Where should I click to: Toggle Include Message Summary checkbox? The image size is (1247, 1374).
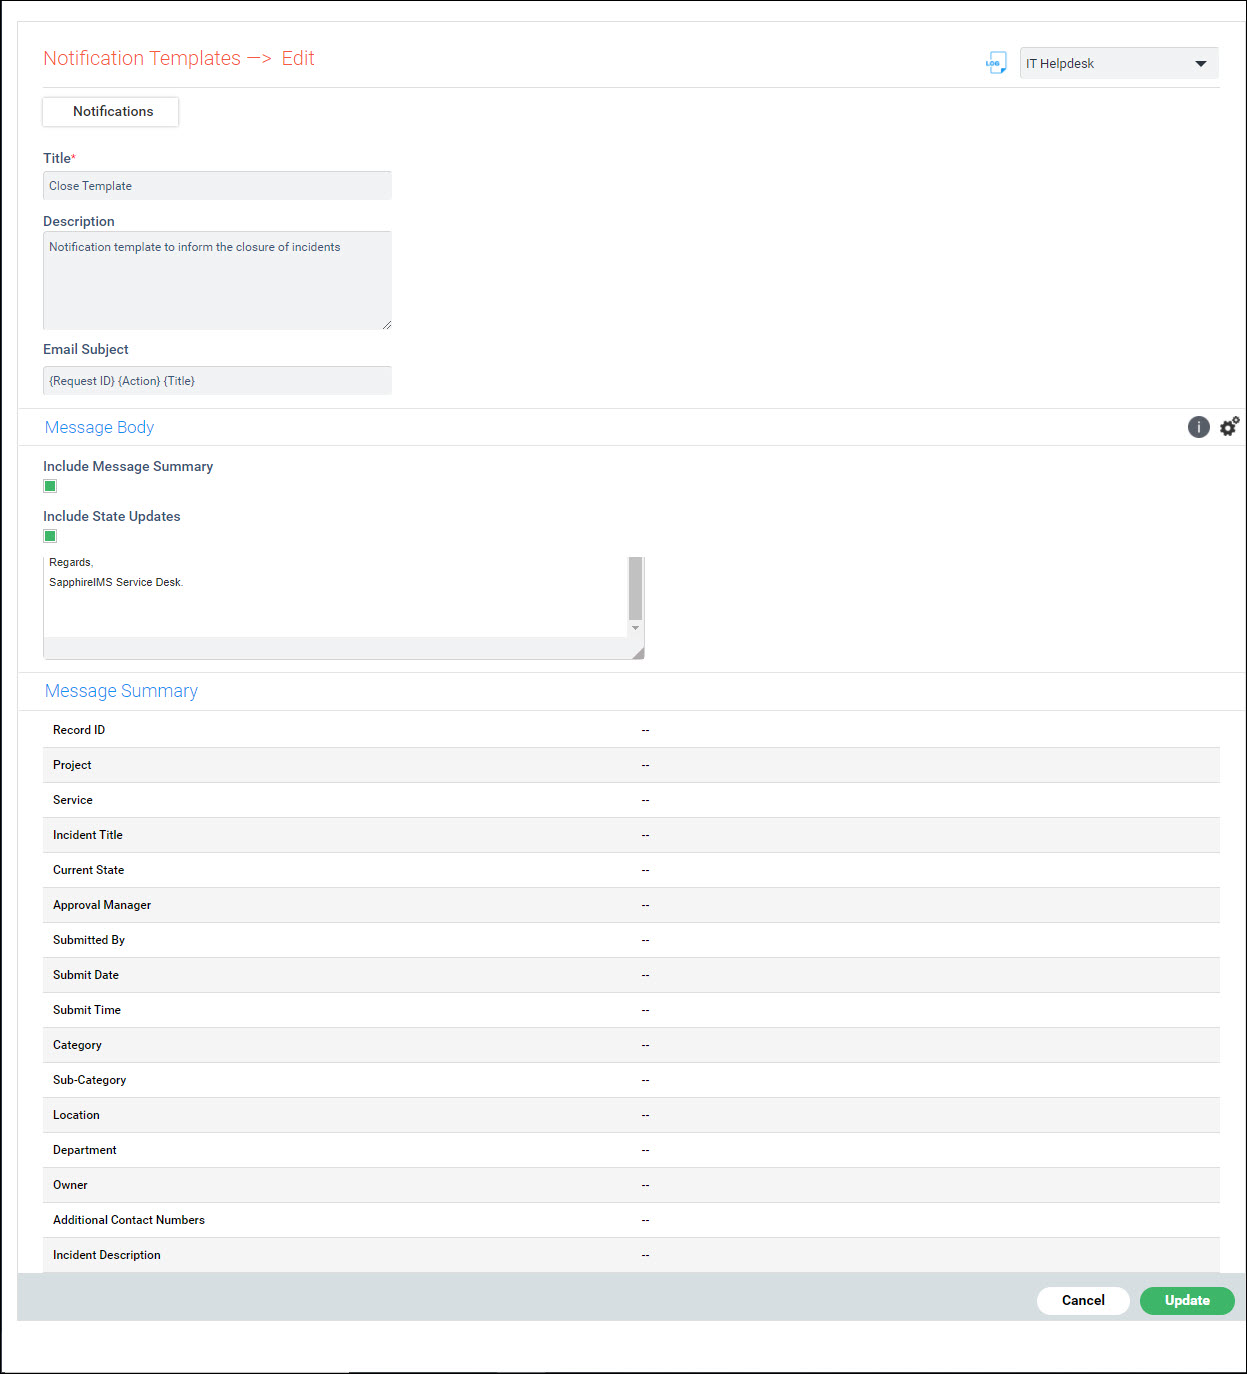[x=50, y=486]
